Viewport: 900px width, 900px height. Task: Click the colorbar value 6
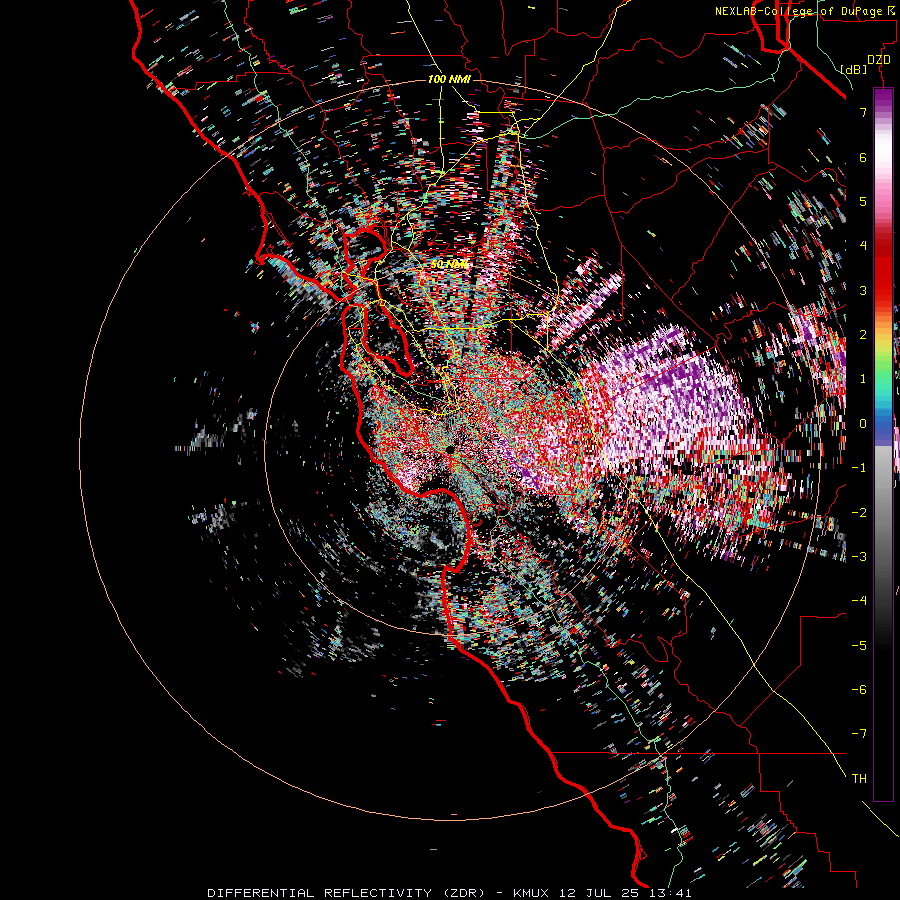(x=863, y=157)
